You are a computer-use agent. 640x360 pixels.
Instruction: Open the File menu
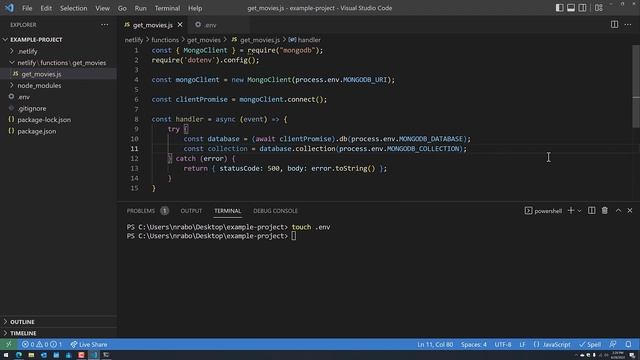(27, 8)
